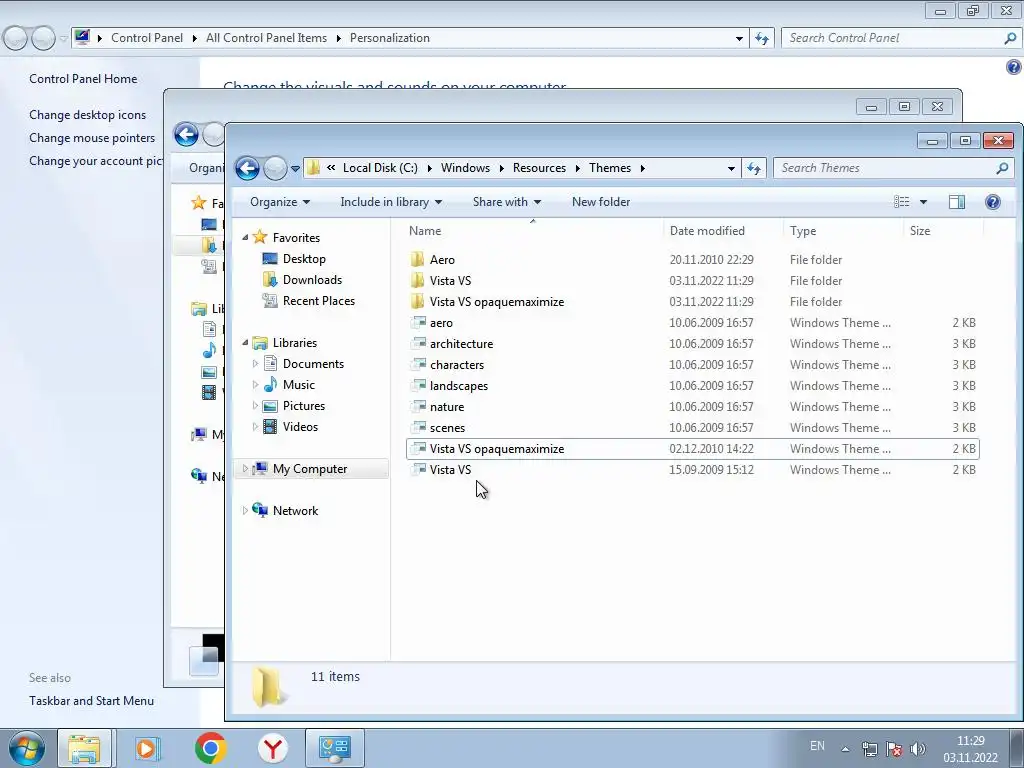Open Change desktop icons link
This screenshot has height=768, width=1024.
[88, 115]
